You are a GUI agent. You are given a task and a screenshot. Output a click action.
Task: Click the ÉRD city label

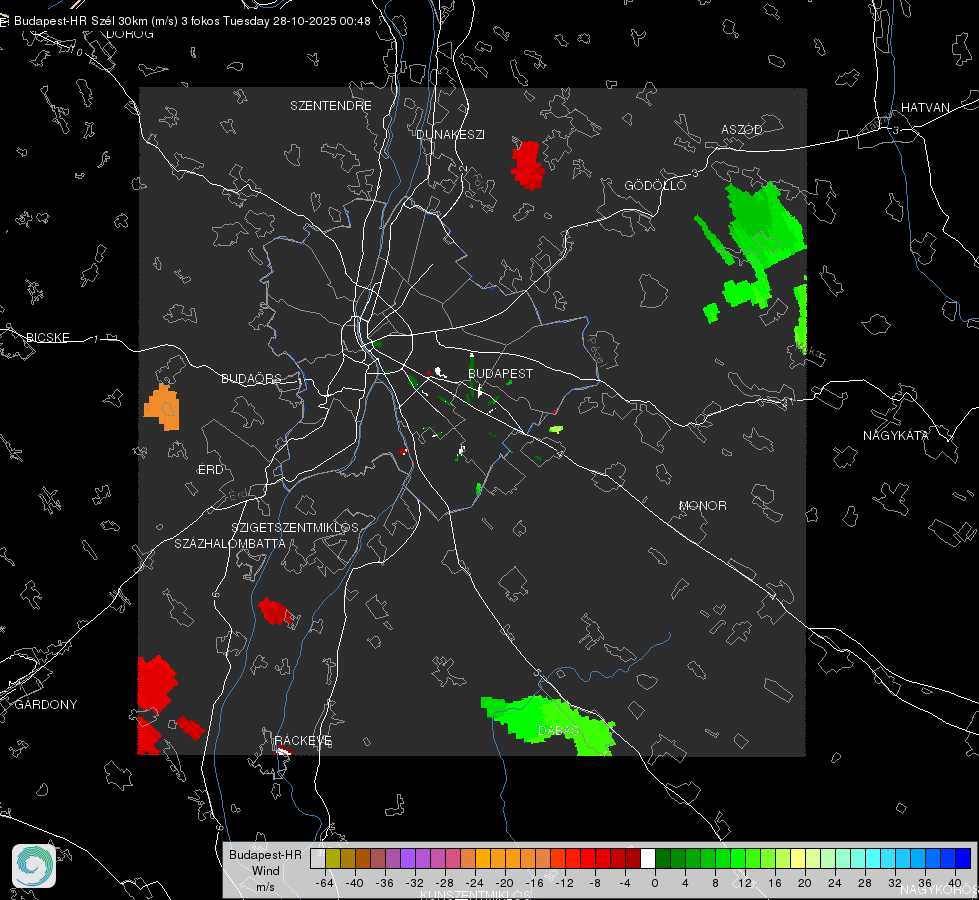click(x=210, y=470)
